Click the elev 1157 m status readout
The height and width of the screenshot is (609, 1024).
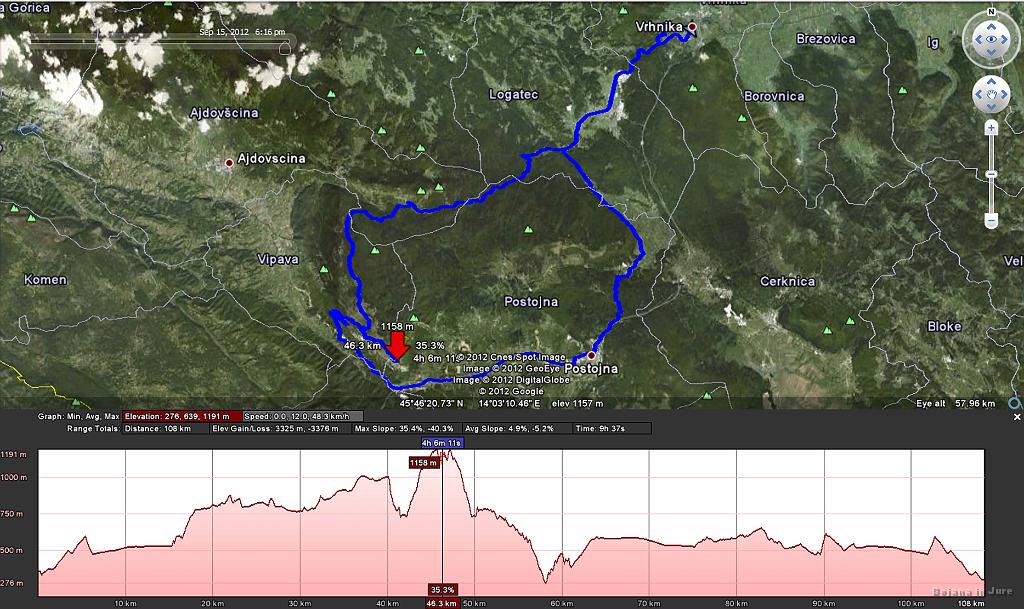click(577, 403)
